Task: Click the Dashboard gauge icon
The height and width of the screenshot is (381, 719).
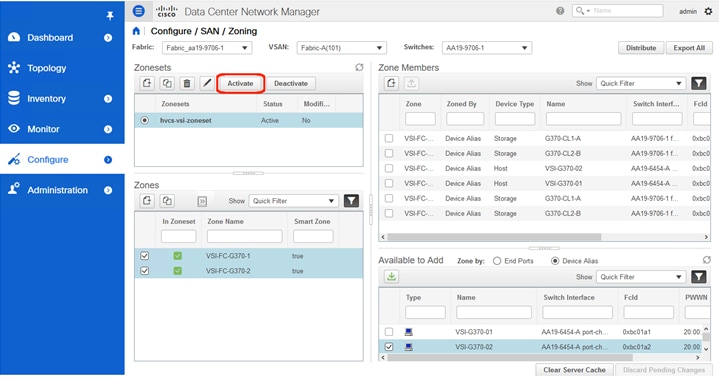Action: [14, 37]
